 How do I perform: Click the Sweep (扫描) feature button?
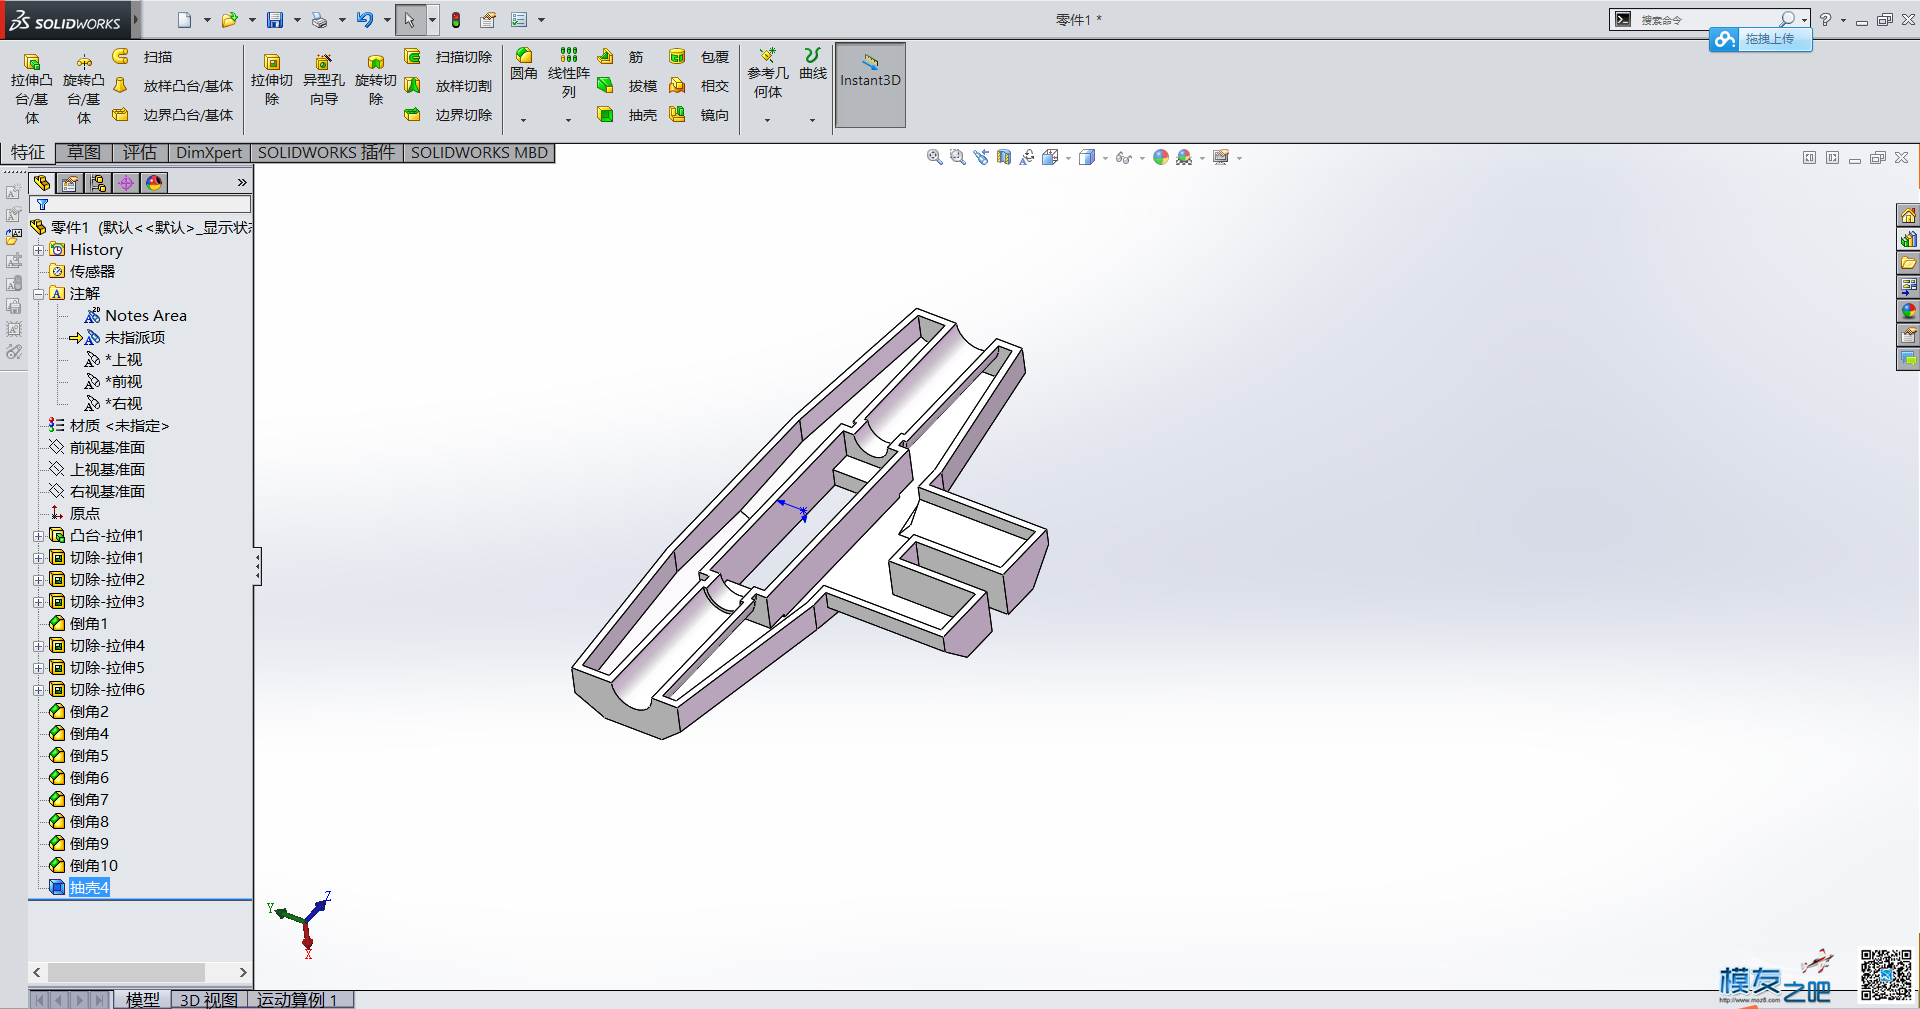click(143, 57)
